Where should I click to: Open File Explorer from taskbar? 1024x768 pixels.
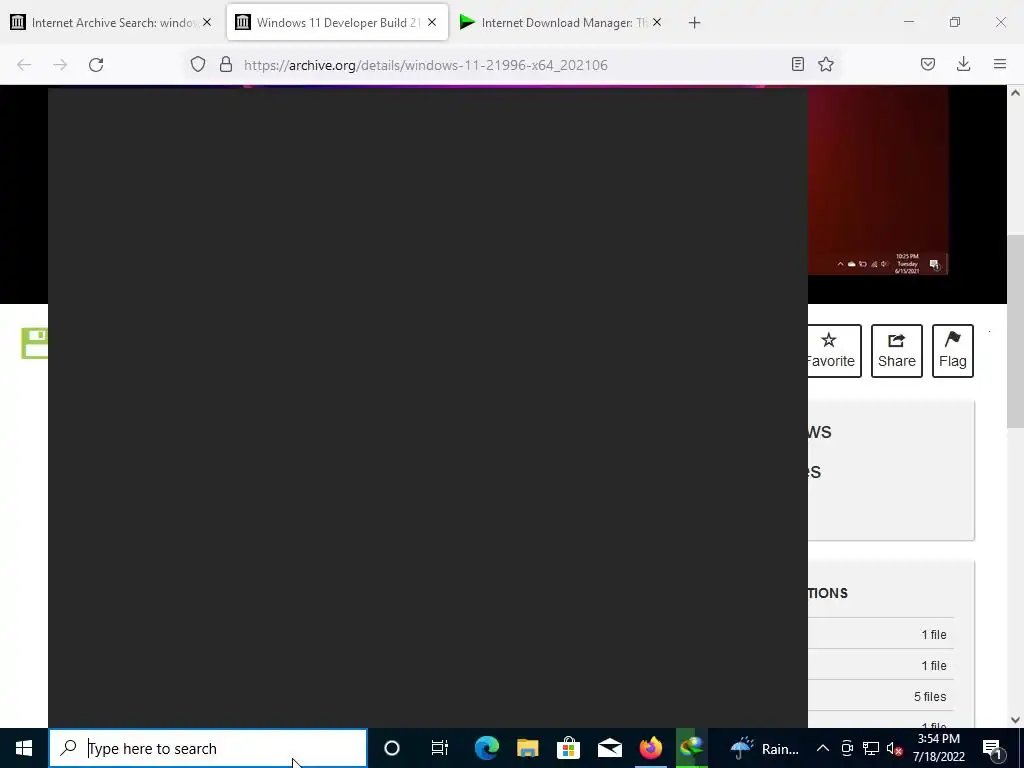pyautogui.click(x=528, y=748)
